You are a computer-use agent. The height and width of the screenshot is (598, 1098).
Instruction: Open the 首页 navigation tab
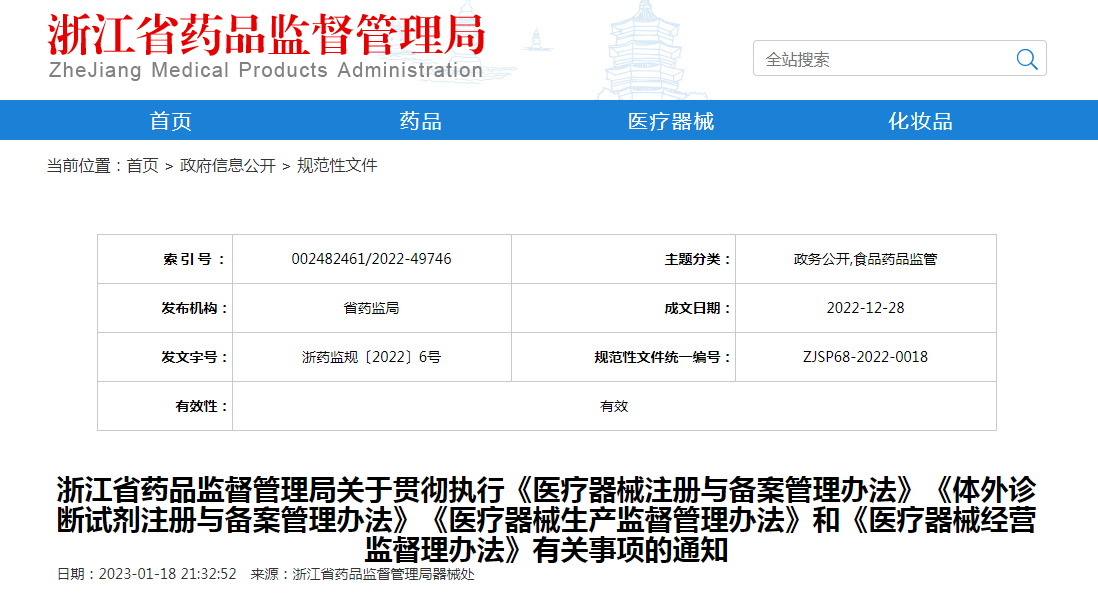170,121
